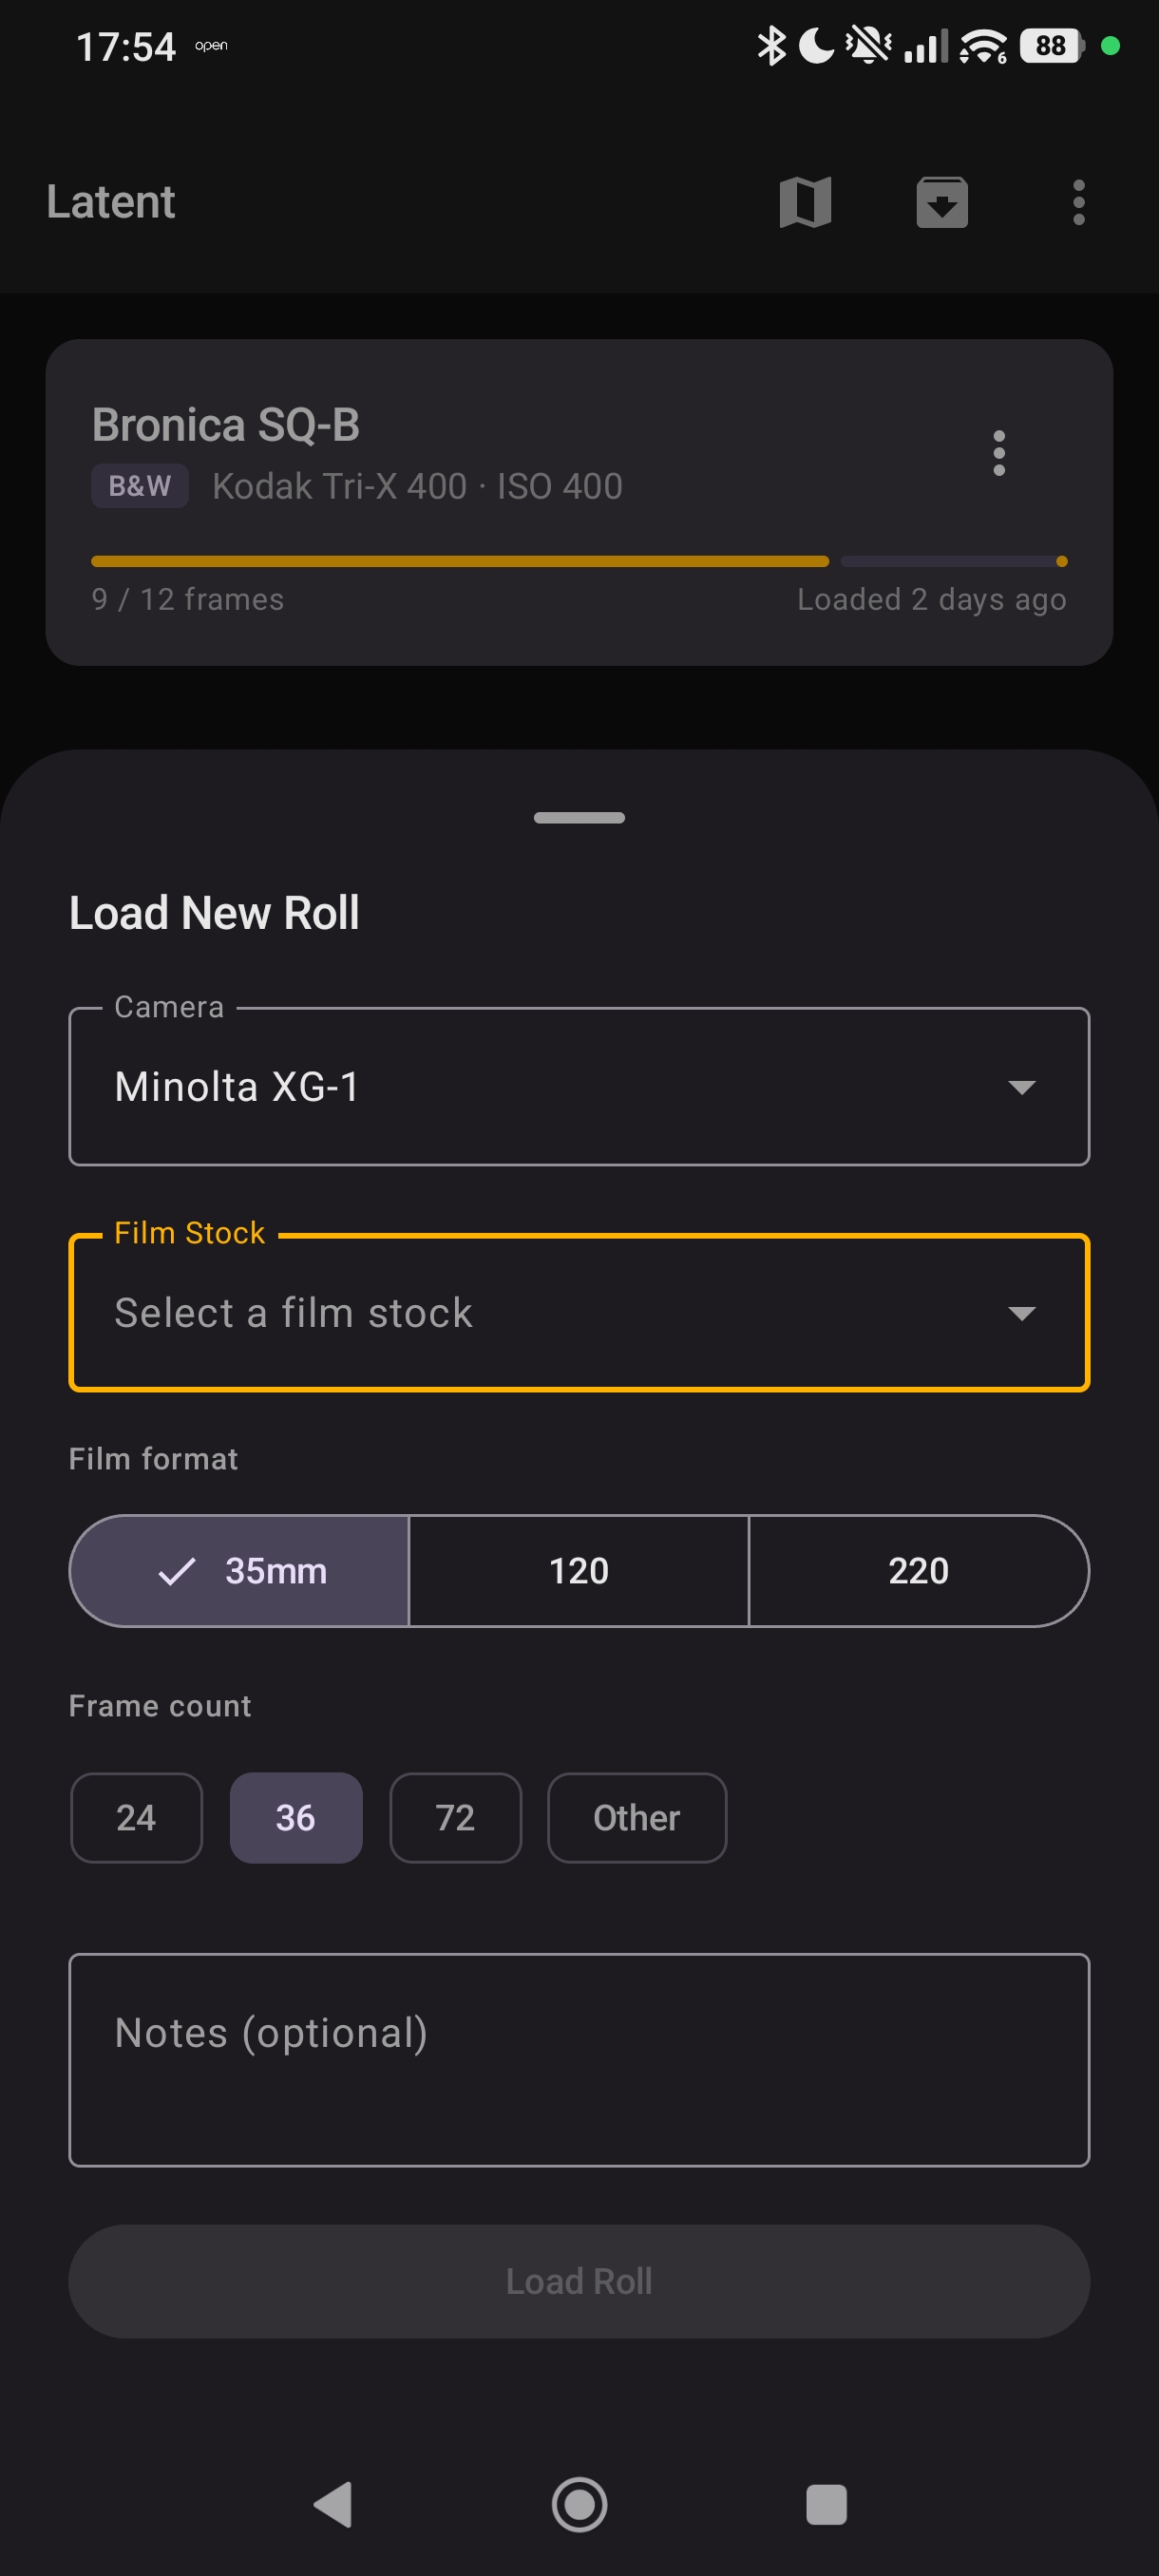Tap the roll progress bar at 9/12 frames
This screenshot has height=2576, width=1159.
pyautogui.click(x=578, y=561)
